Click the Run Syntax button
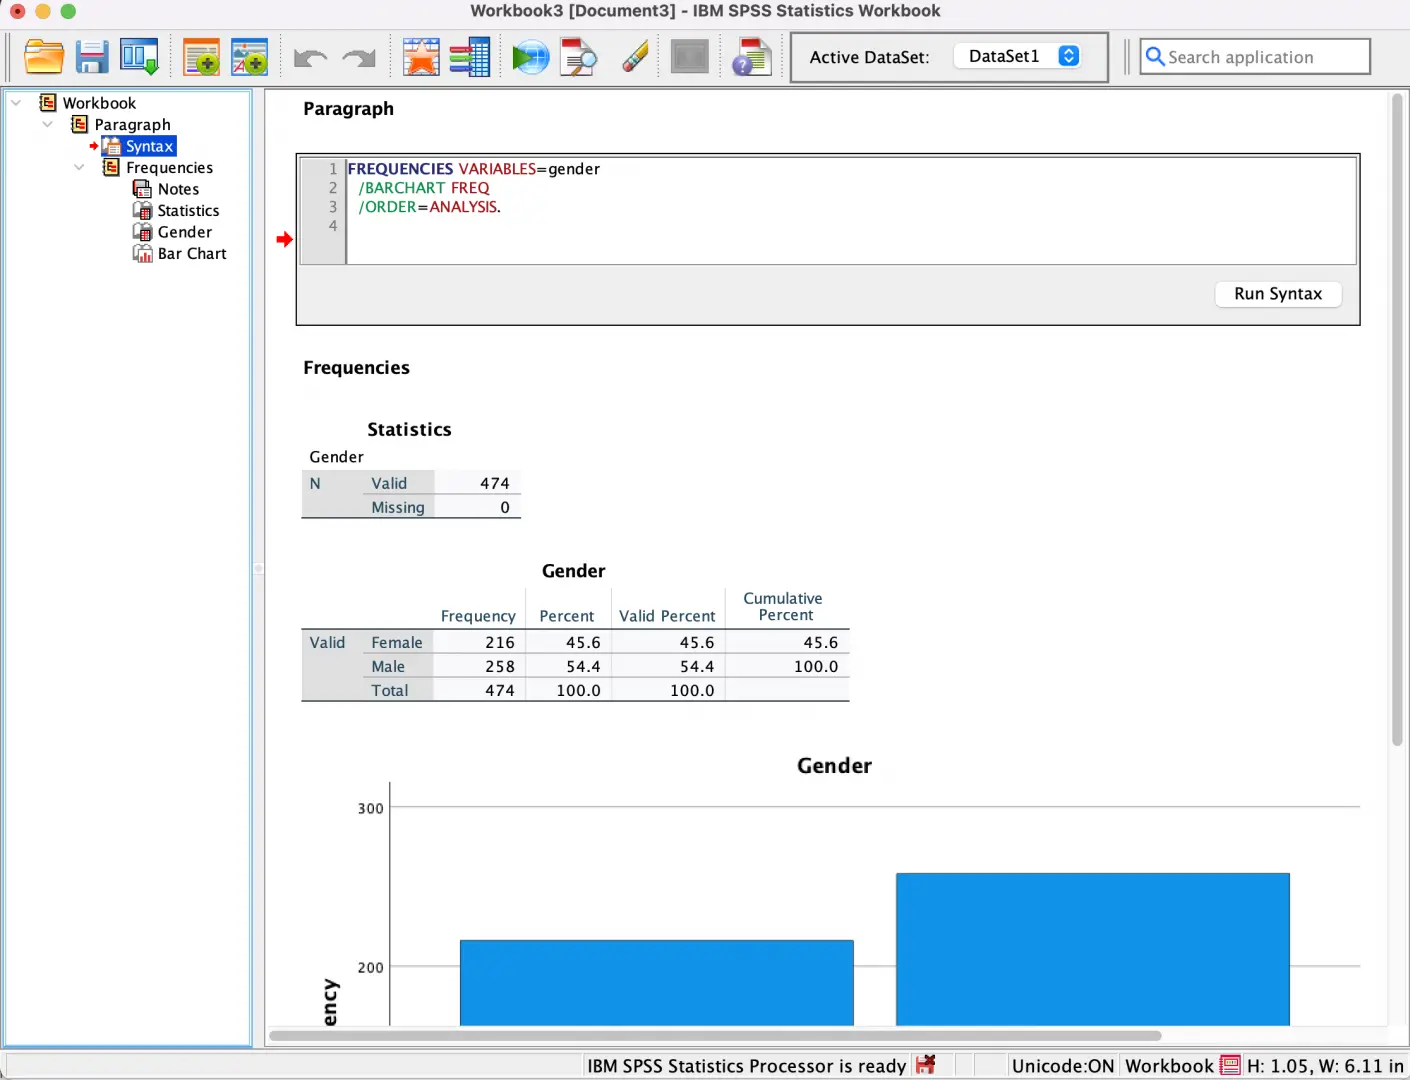 tap(1278, 294)
